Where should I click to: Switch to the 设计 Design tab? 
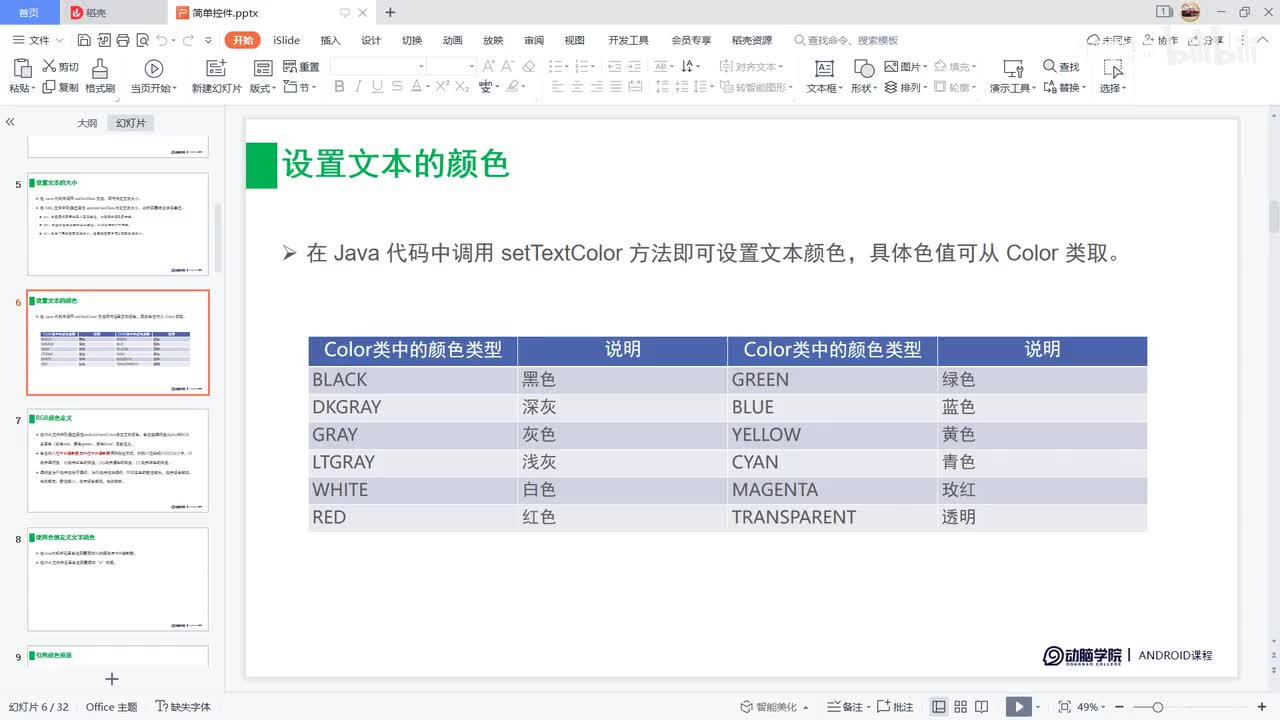[371, 40]
